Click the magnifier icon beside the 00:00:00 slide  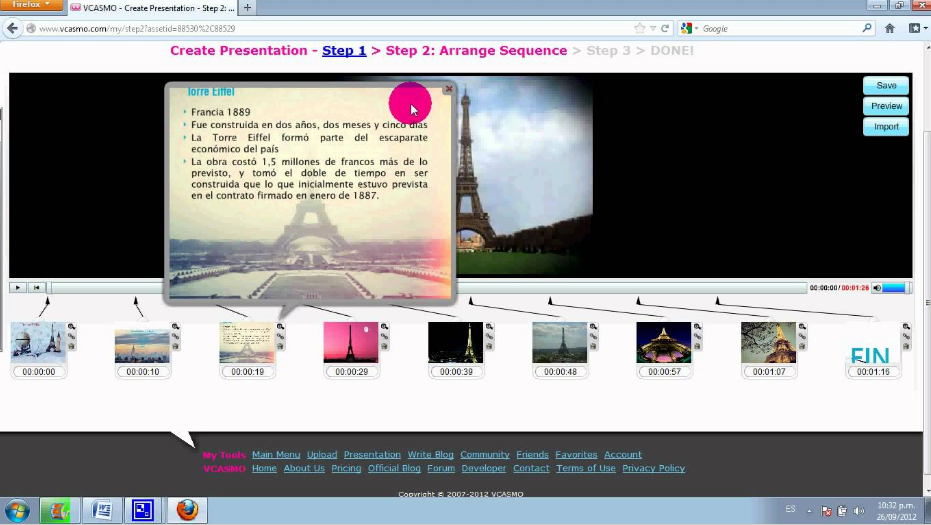coord(72,327)
